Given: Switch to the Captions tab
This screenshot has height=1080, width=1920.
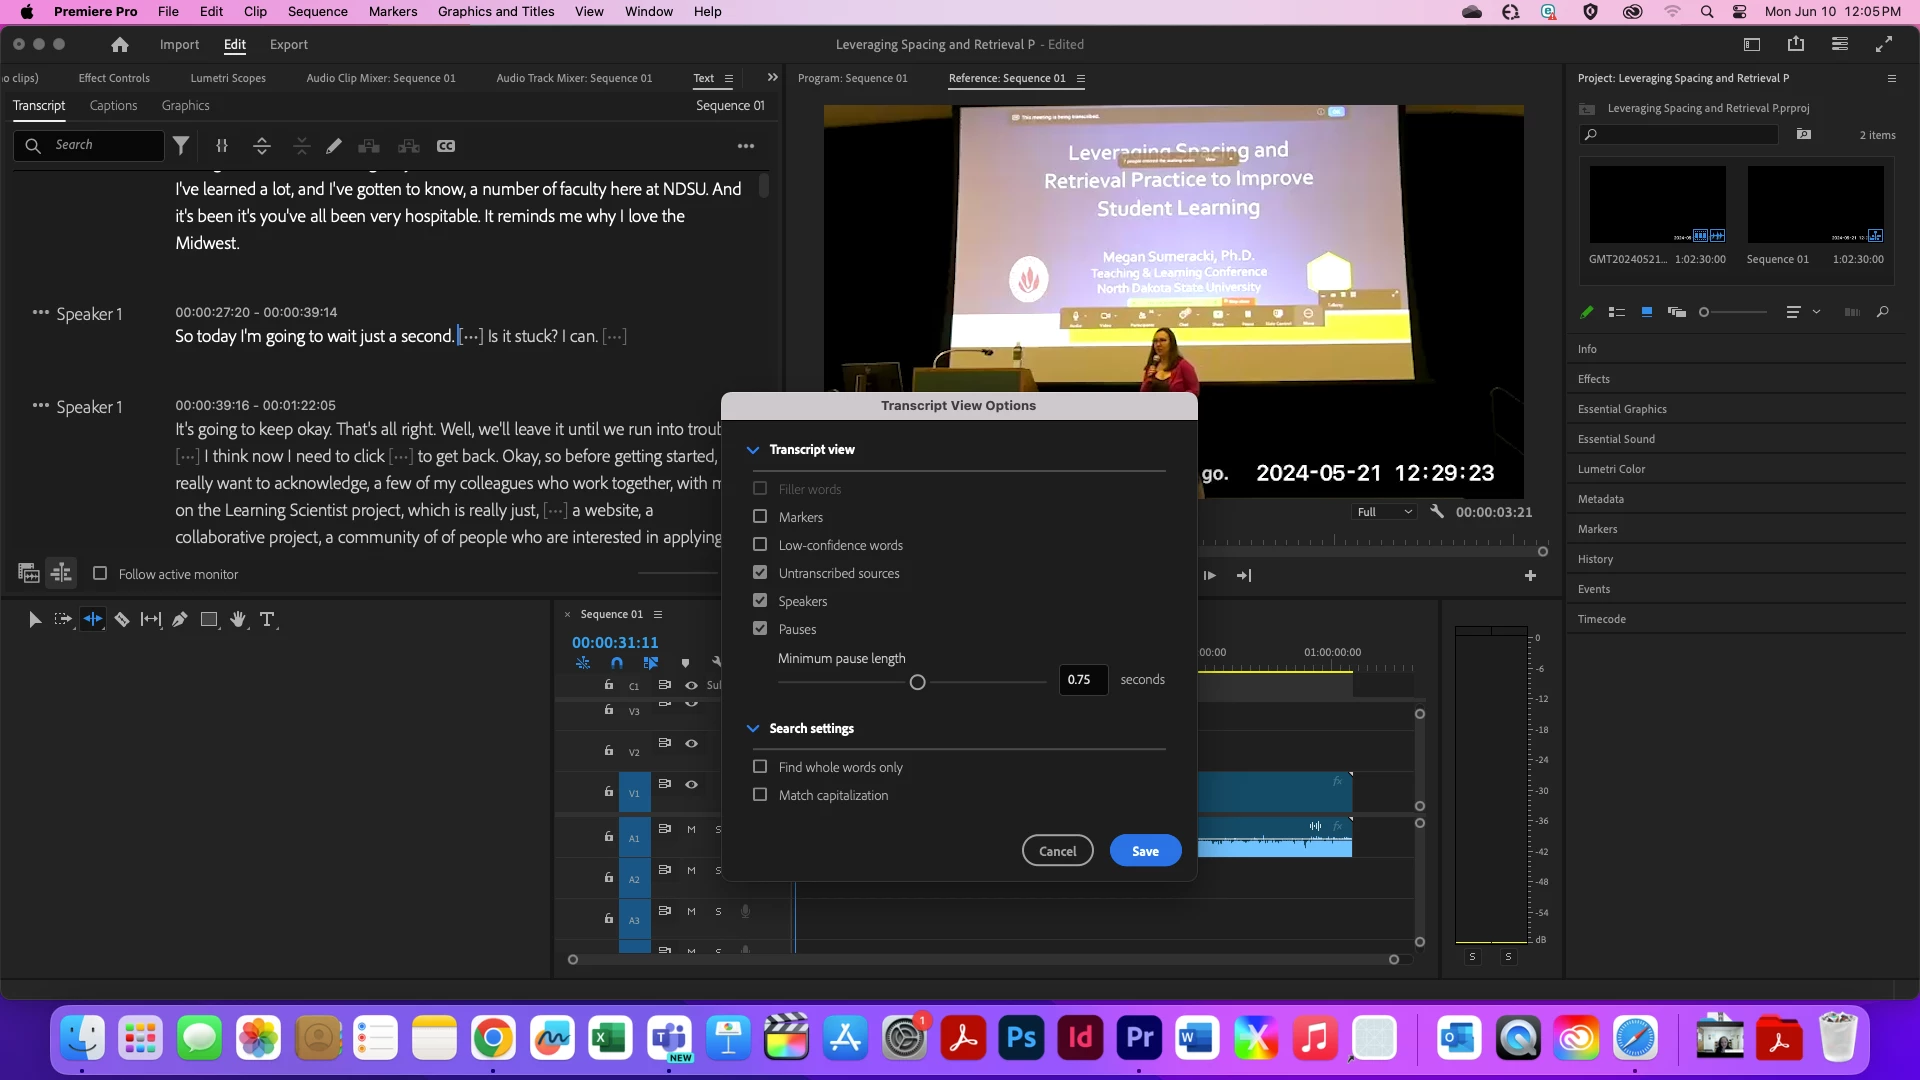Looking at the screenshot, I should [x=113, y=106].
